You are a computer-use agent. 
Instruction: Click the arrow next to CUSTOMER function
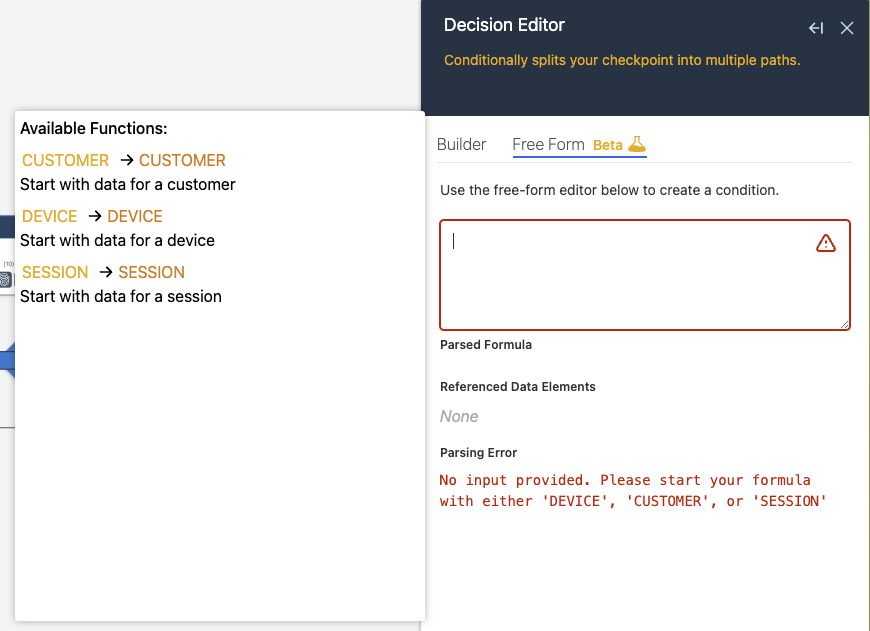pyautogui.click(x=127, y=160)
